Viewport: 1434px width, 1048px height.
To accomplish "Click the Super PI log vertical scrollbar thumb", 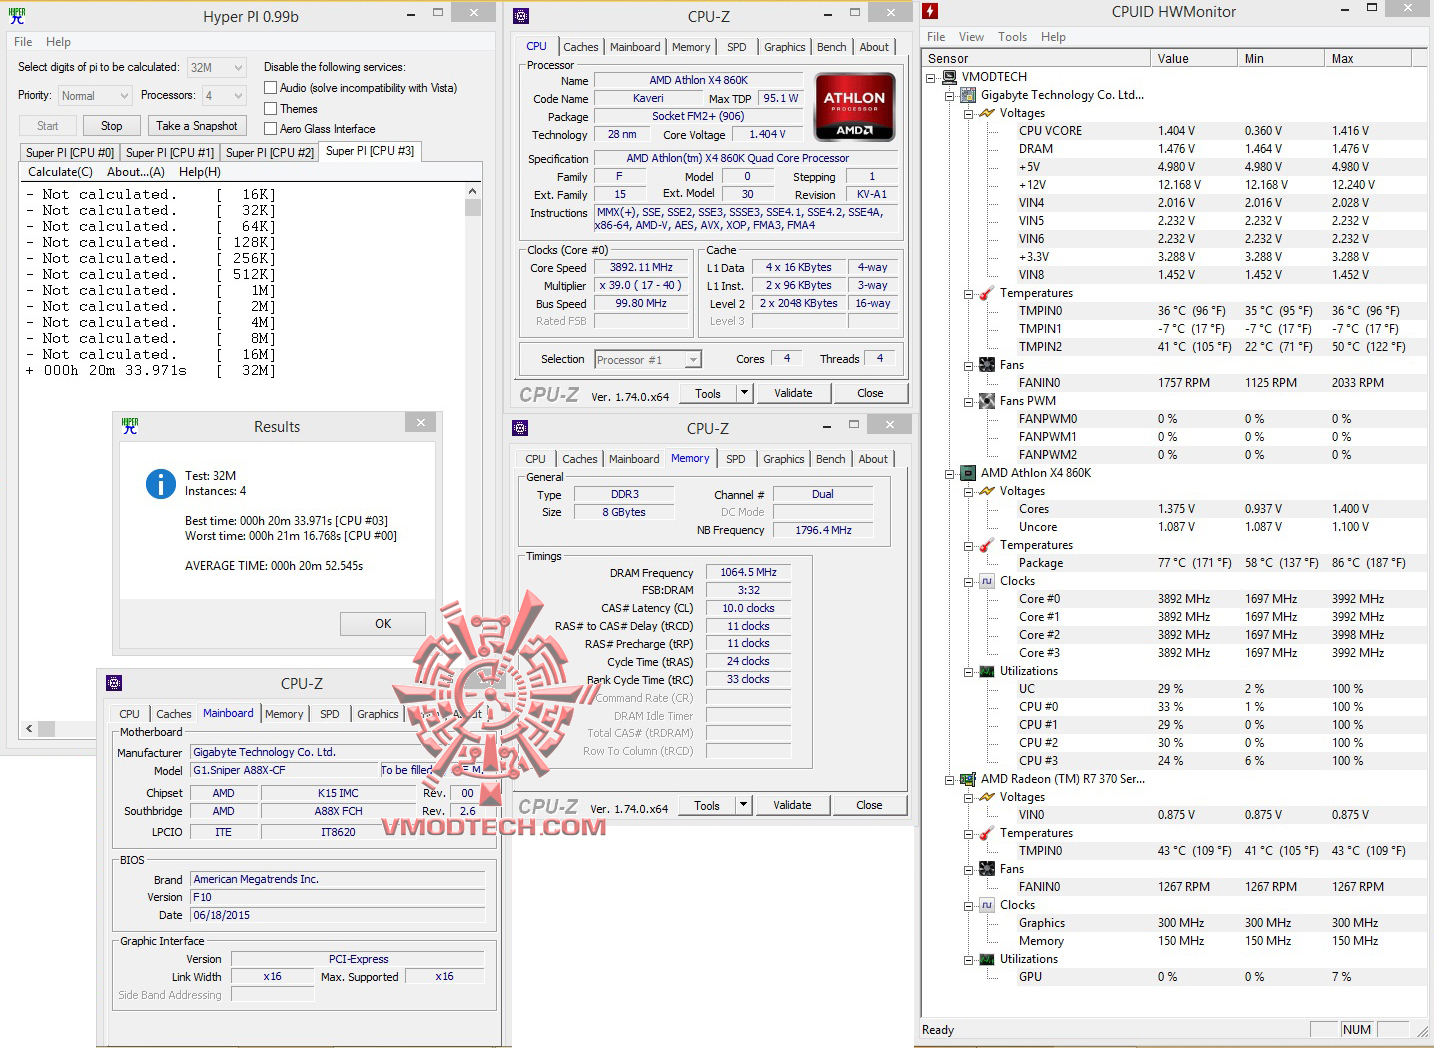I will (x=473, y=207).
